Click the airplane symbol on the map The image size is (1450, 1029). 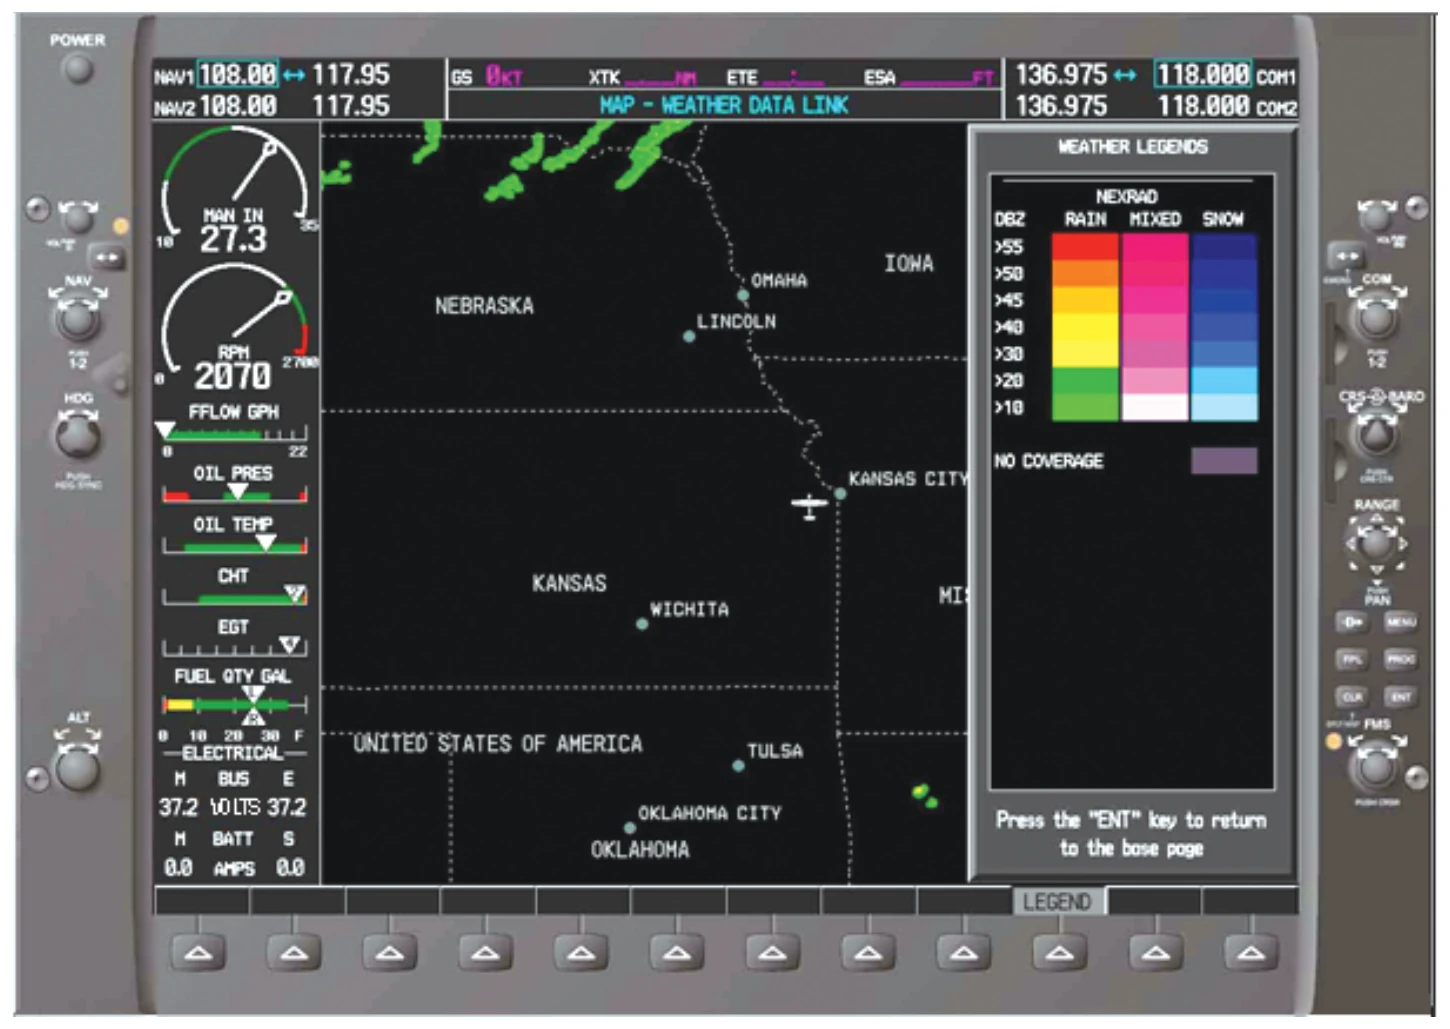pyautogui.click(x=809, y=507)
